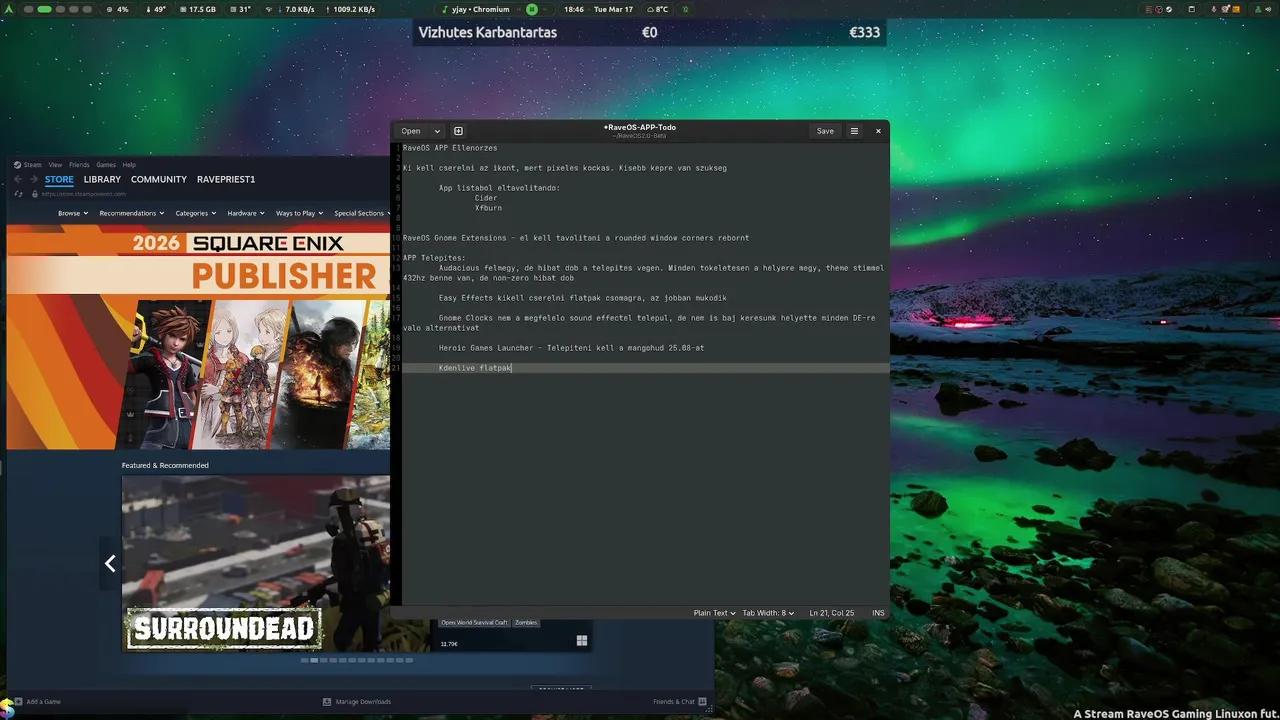Click the 'Heroic Games Launcher' line in editor
Screen dimensions: 1280x720
571,348
